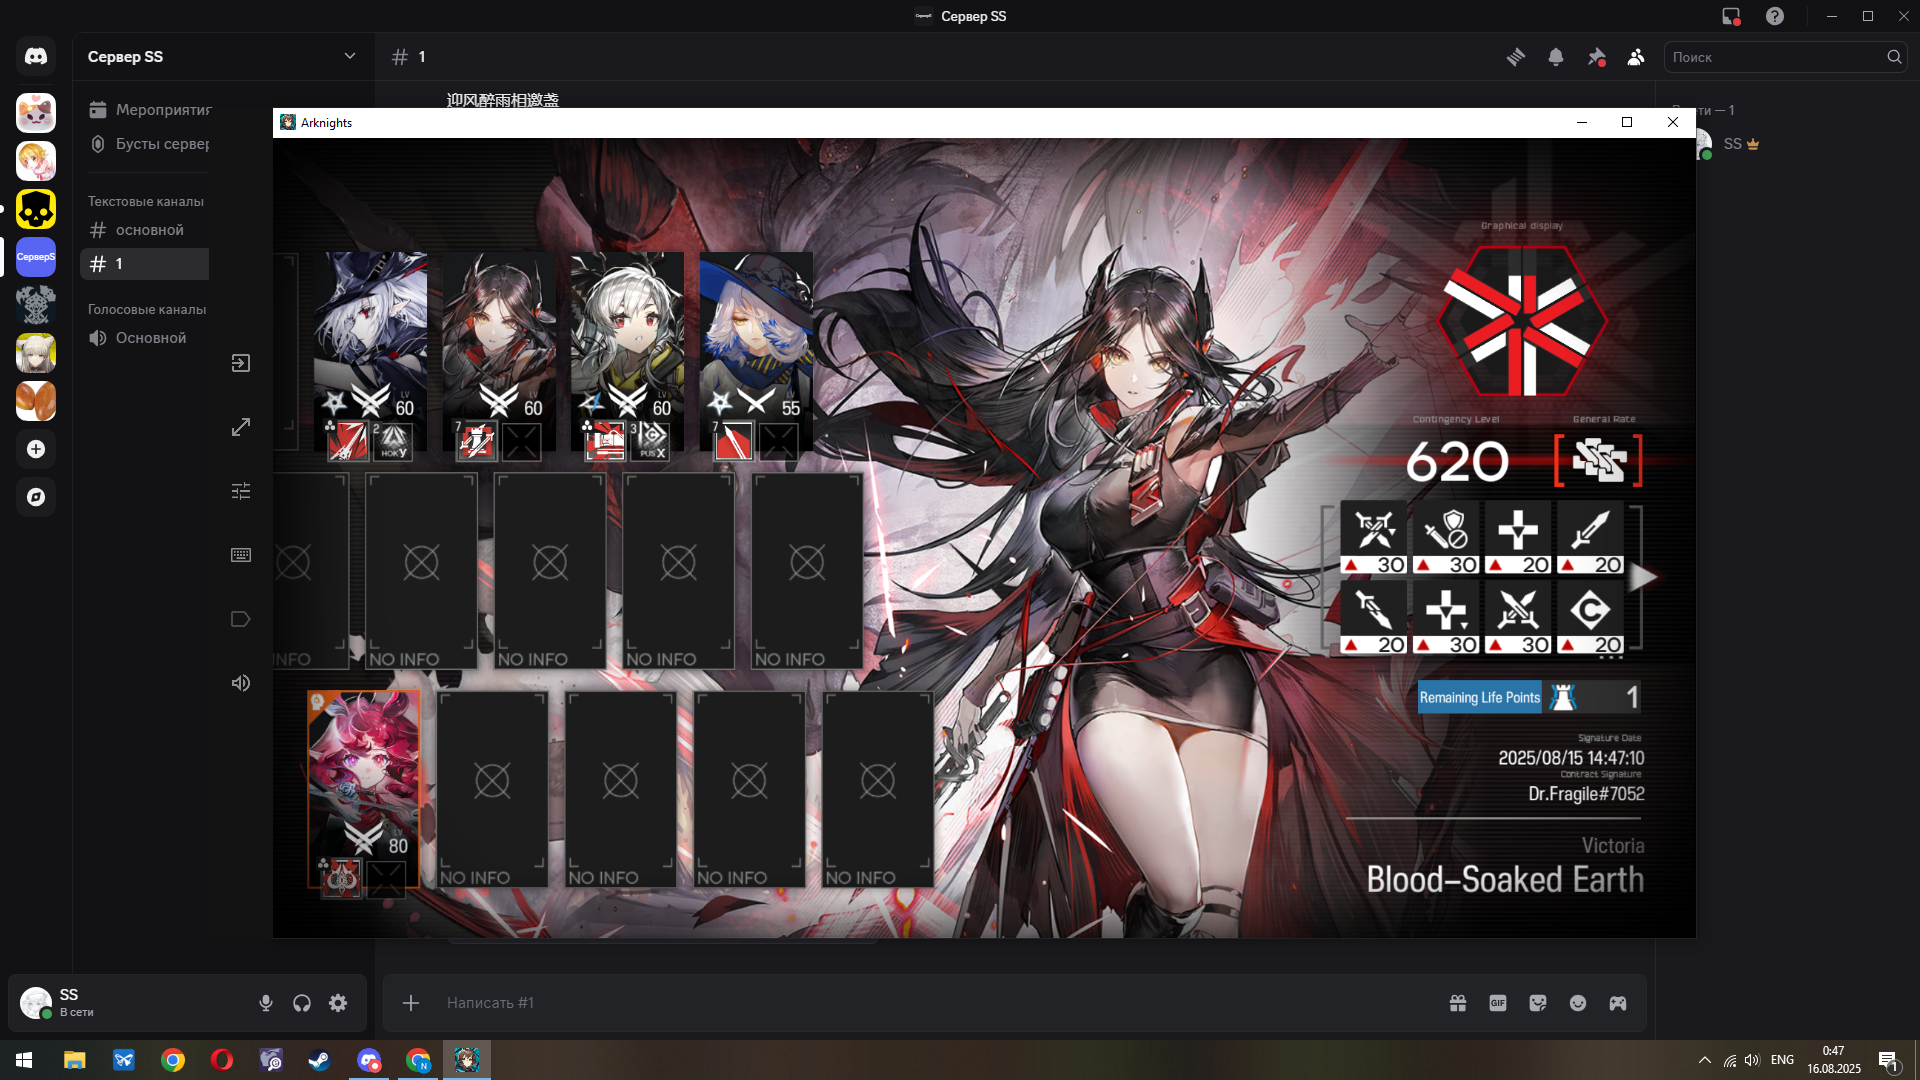Open Discord direct messages home icon
Screen dimensions: 1920x1080
click(36, 57)
